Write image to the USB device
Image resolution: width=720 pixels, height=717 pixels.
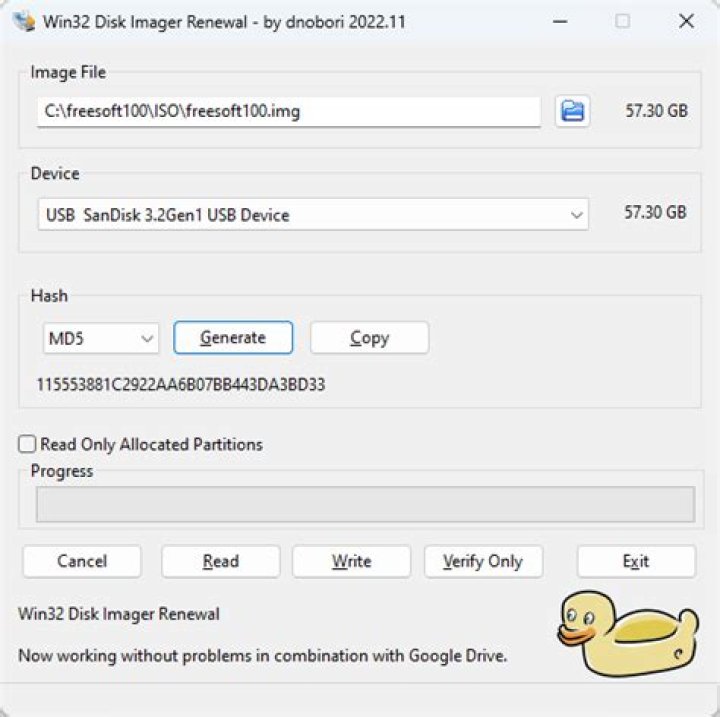coord(351,561)
